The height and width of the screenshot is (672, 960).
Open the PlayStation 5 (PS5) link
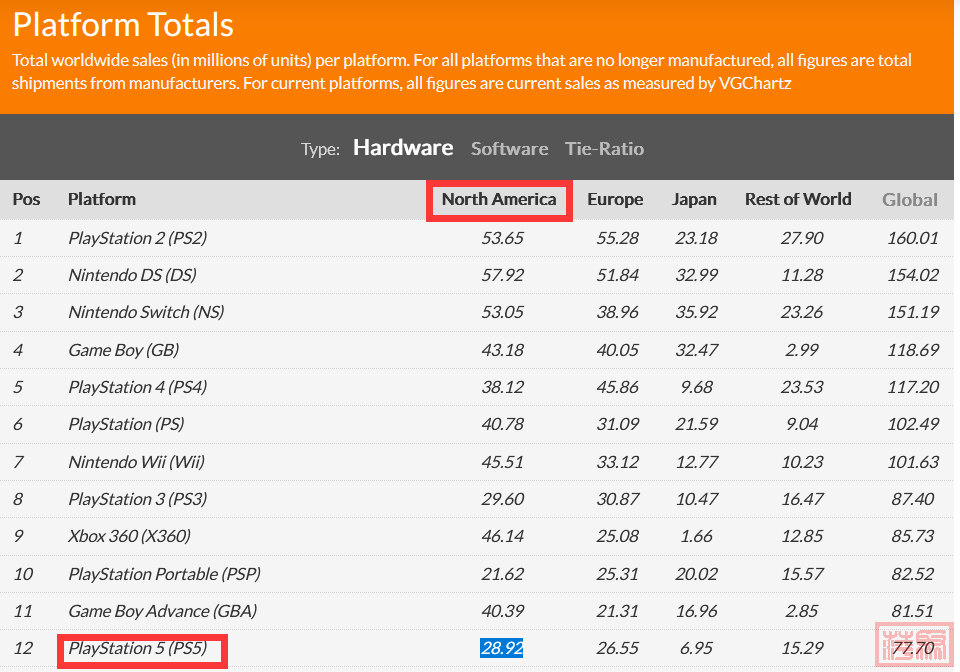(137, 649)
